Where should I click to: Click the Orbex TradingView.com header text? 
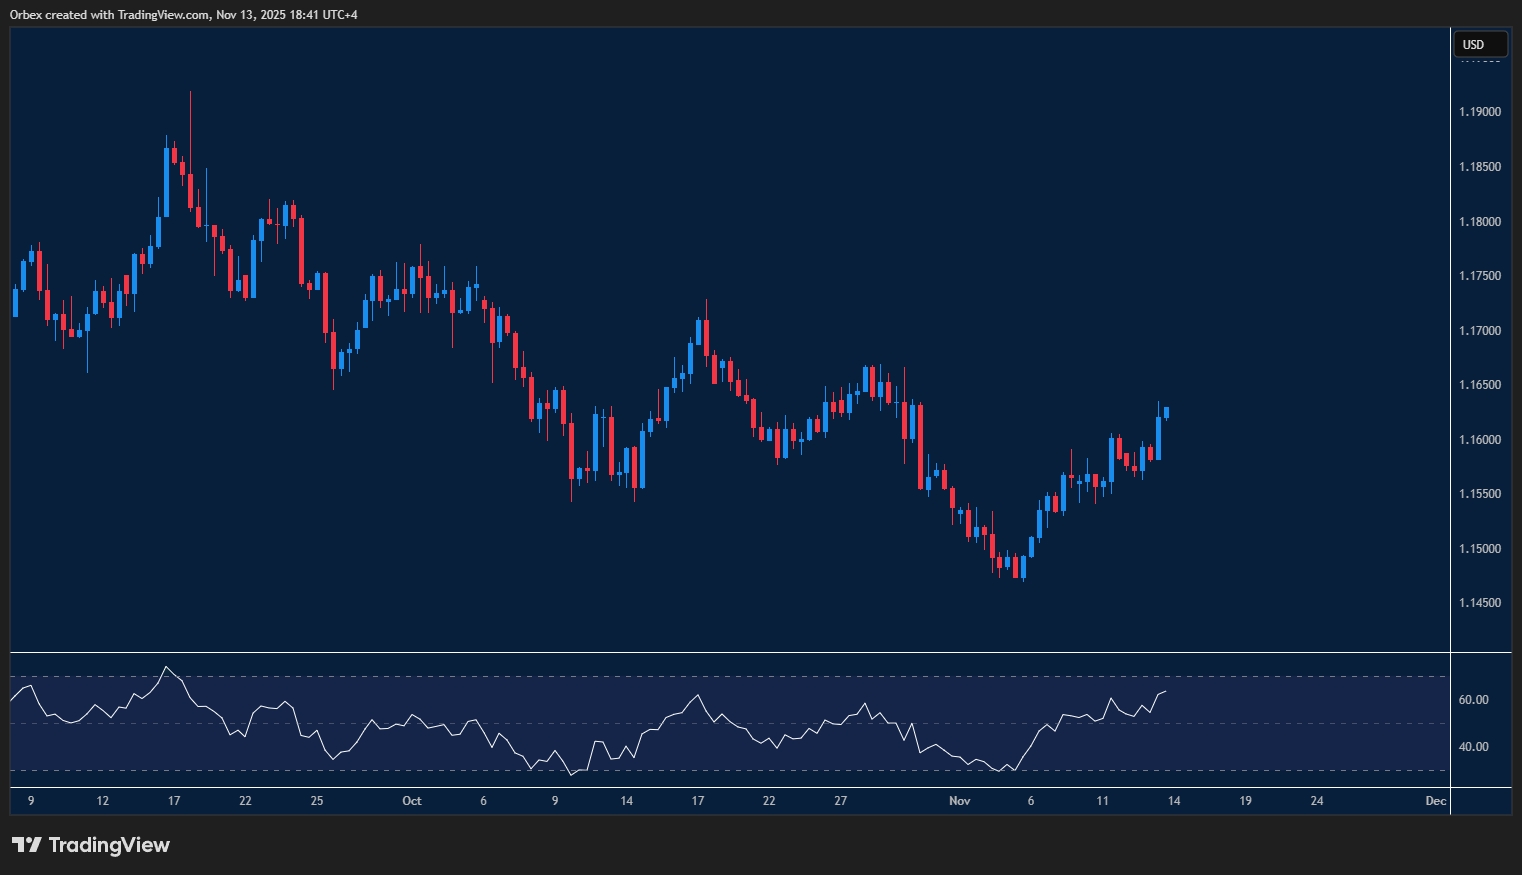point(184,14)
